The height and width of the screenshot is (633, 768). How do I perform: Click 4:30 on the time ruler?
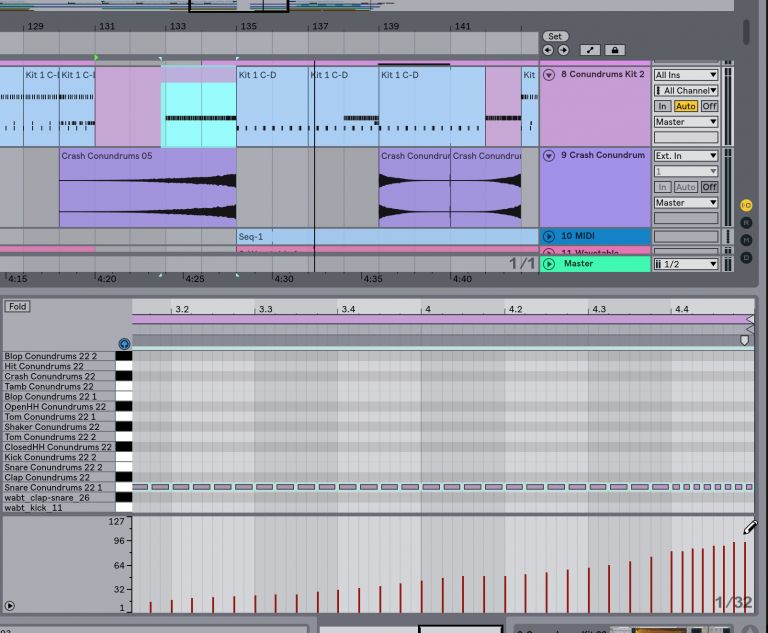284,279
